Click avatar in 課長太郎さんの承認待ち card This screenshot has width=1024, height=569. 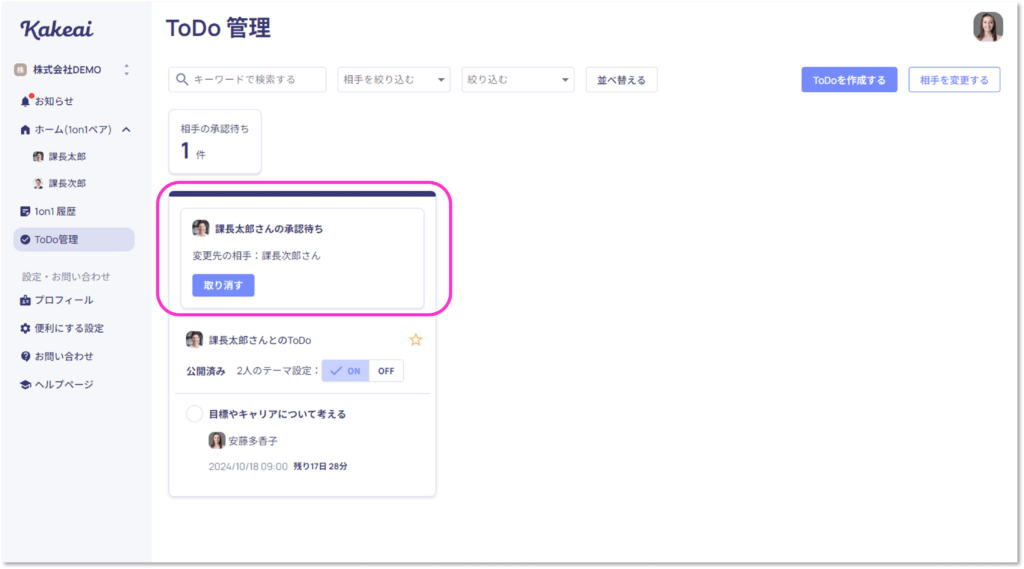[x=200, y=228]
